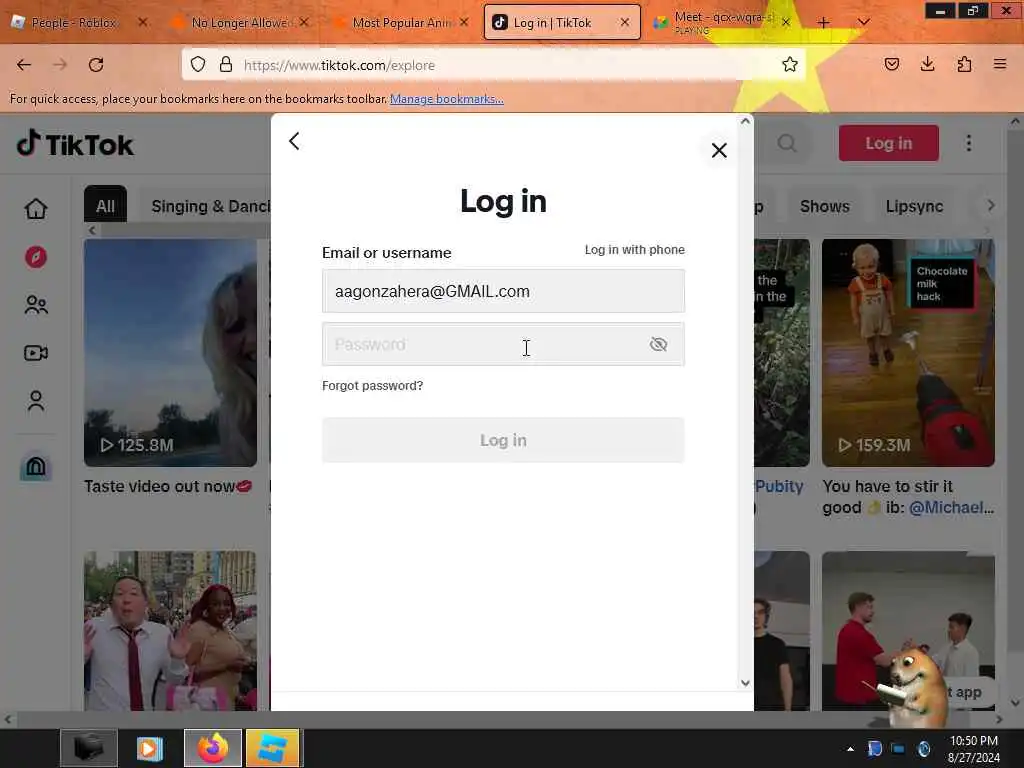The image size is (1024, 768).
Task: Open Profile sidebar icon
Action: [x=36, y=401]
